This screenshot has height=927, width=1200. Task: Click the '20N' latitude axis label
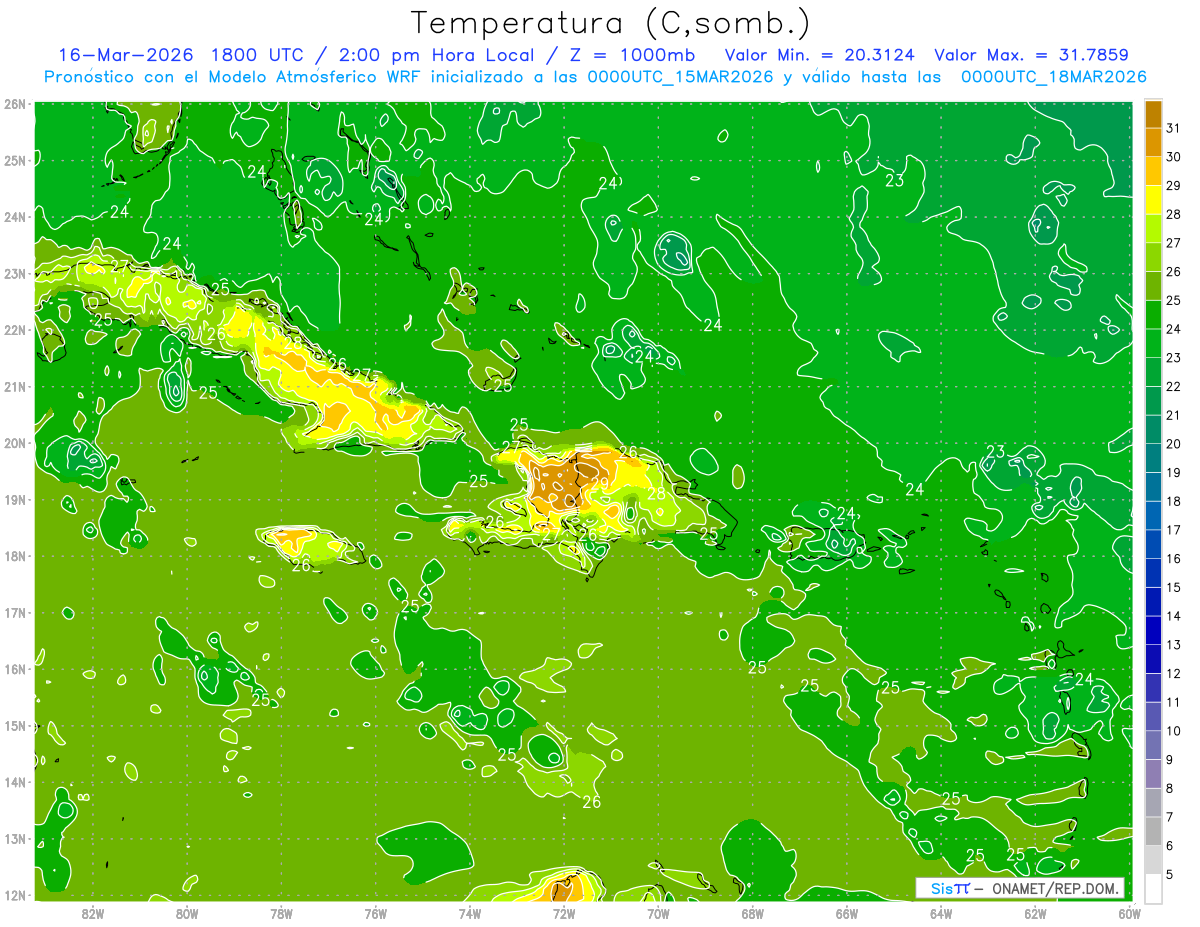[x=15, y=443]
